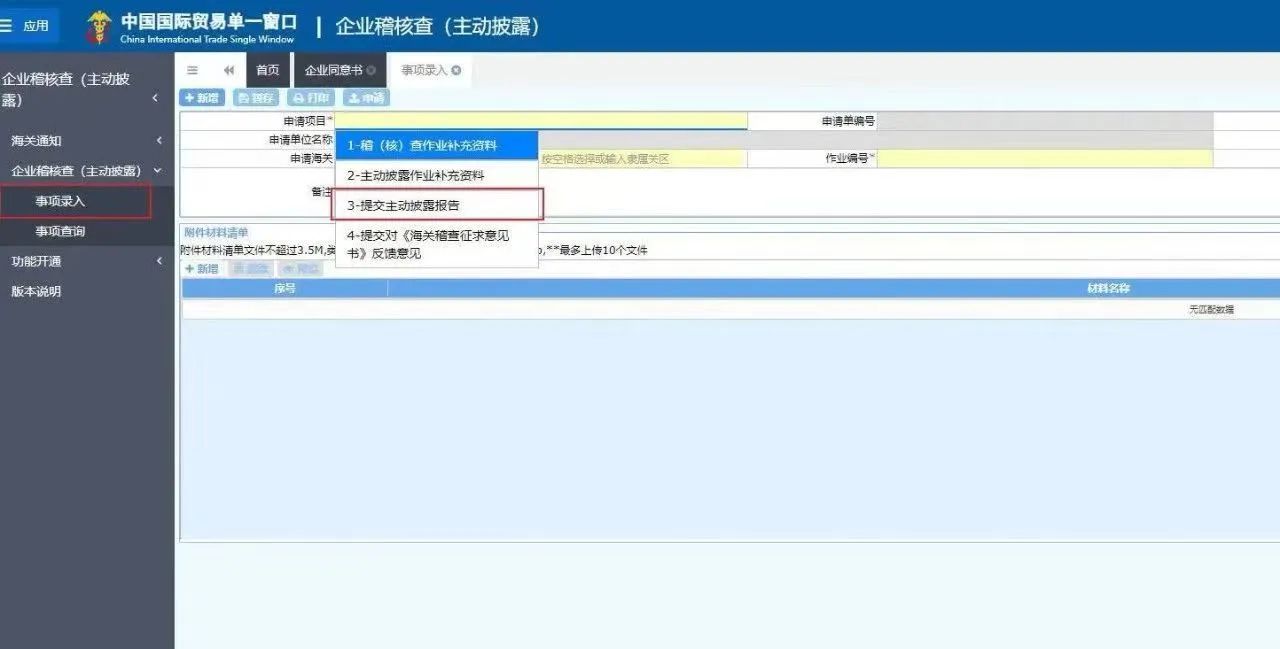This screenshot has height=649, width=1280.
Task: Collapse 企业稽核查（主动披露）submenu
Action: point(157,171)
